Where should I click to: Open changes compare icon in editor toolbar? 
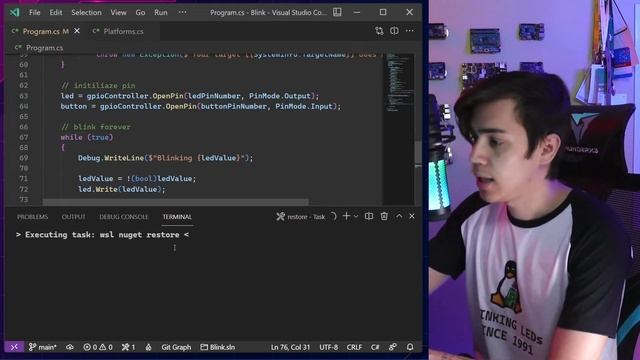(x=379, y=31)
